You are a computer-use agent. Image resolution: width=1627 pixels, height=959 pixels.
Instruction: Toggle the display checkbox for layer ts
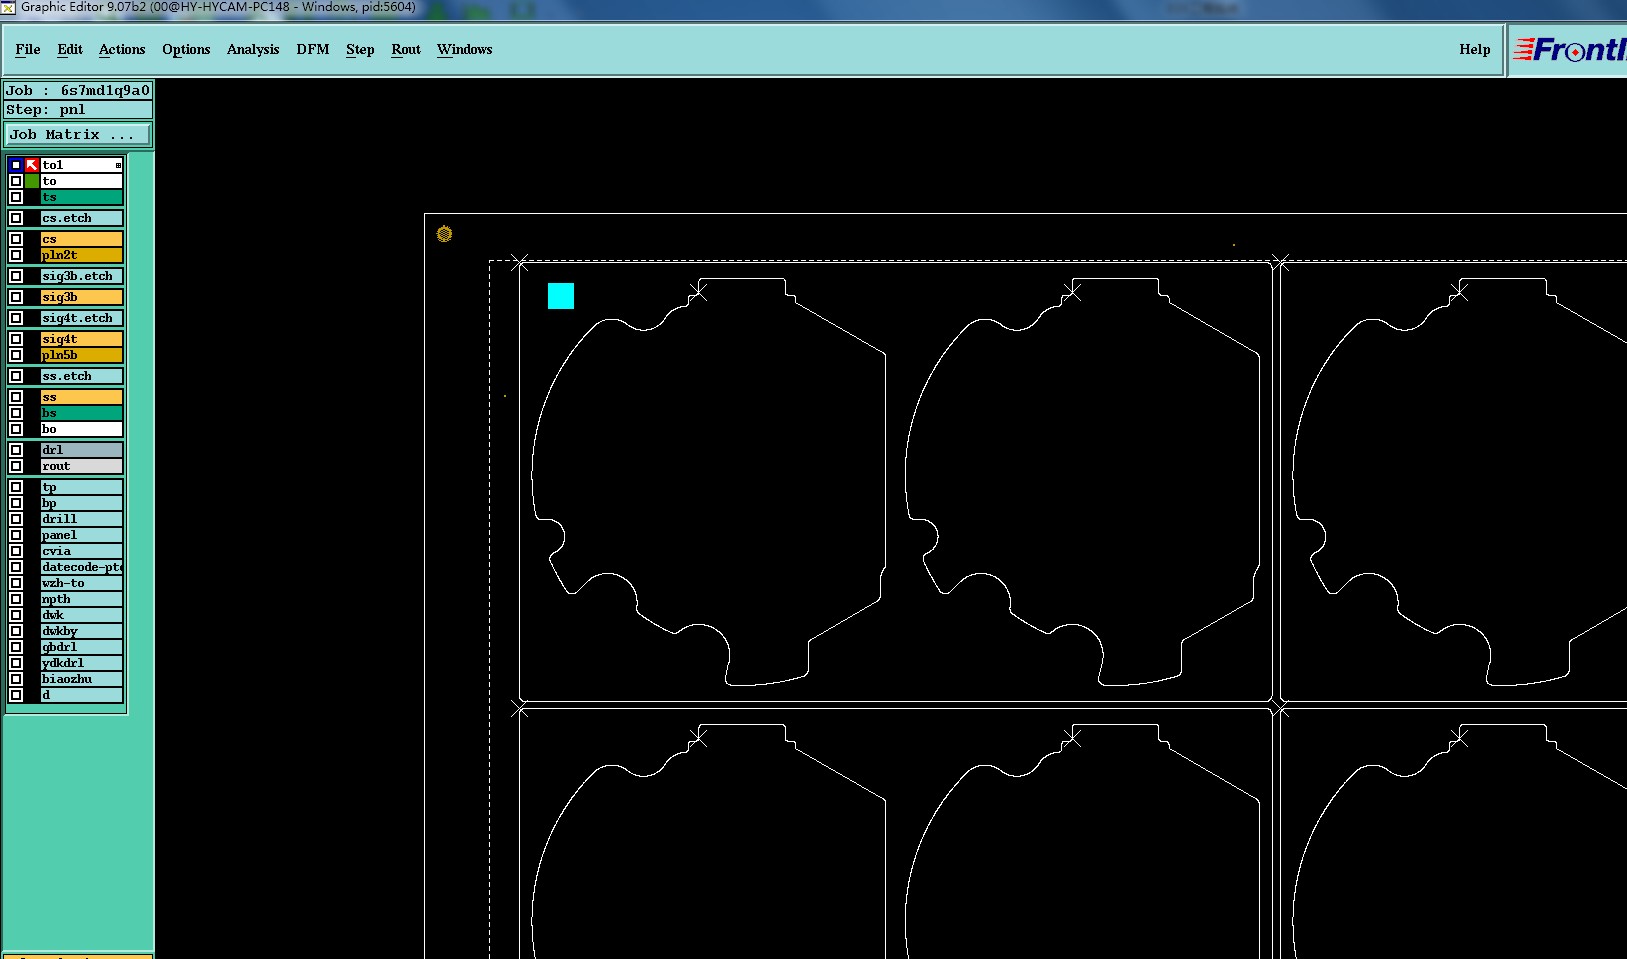[16, 197]
